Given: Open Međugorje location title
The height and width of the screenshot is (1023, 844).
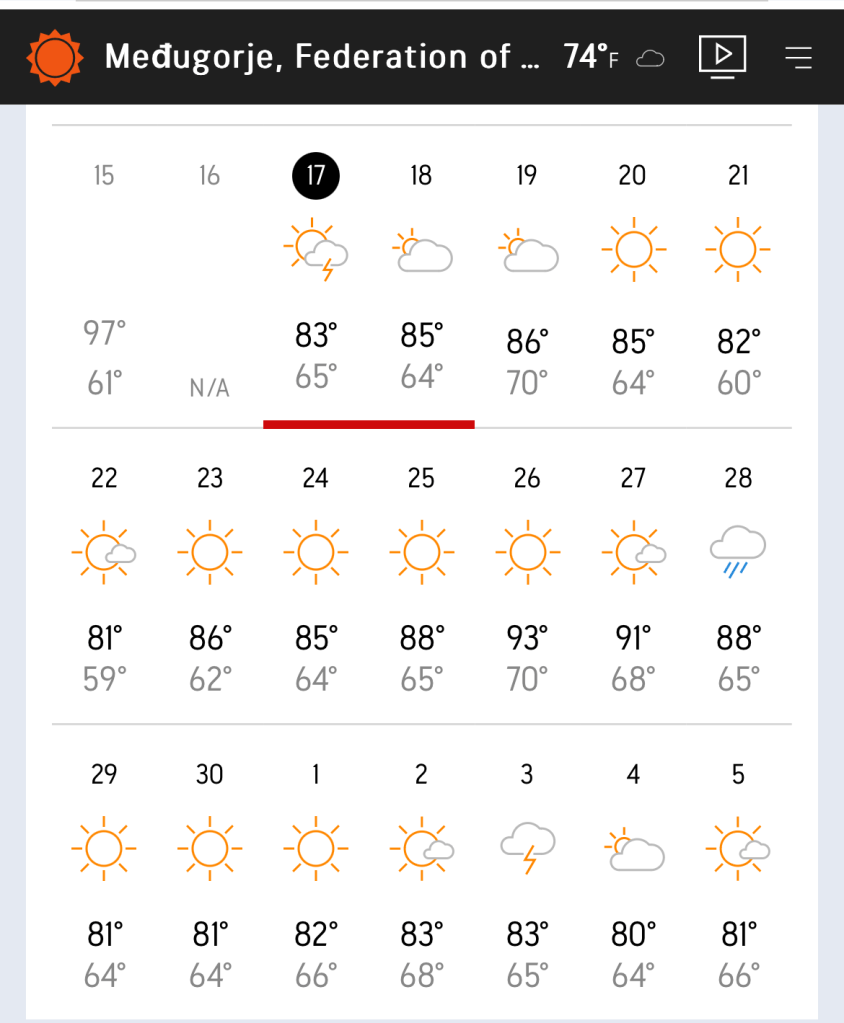Looking at the screenshot, I should (322, 56).
